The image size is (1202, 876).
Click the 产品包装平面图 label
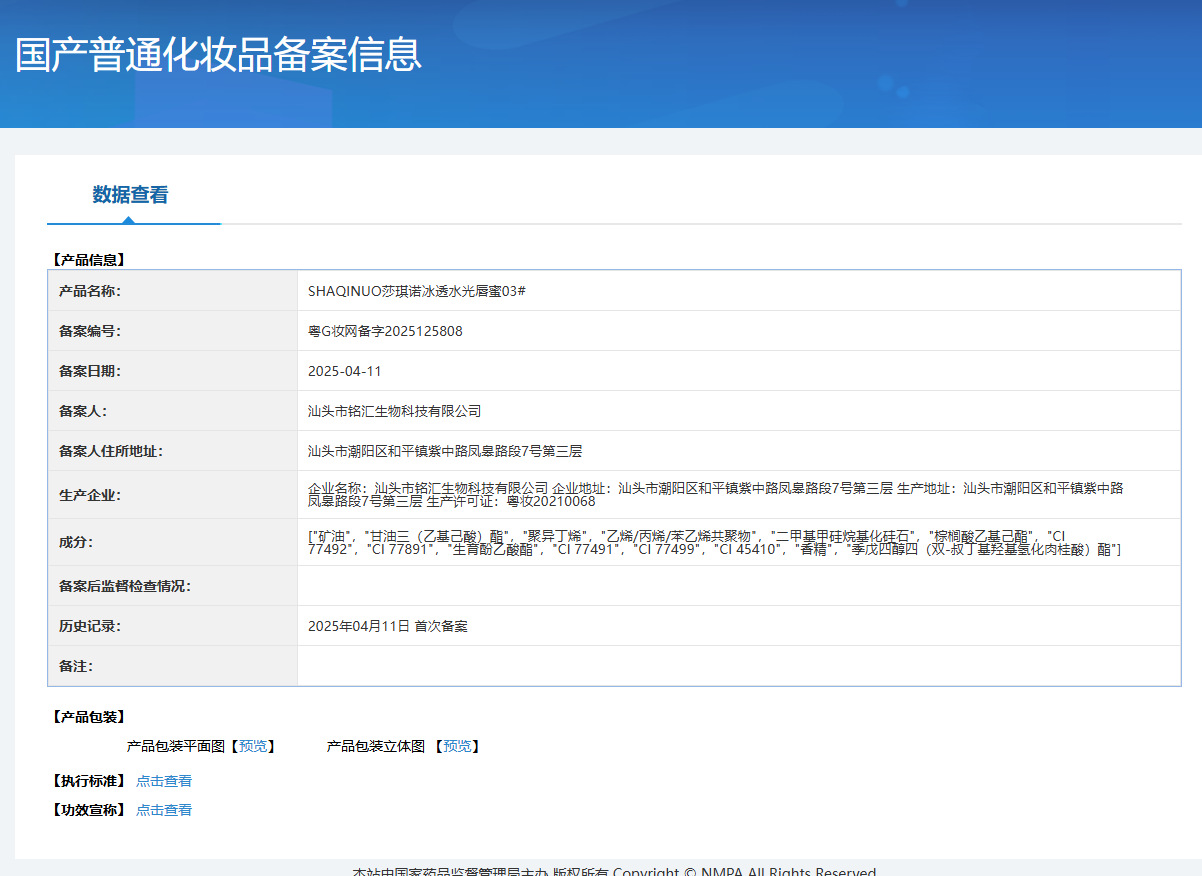[x=176, y=746]
